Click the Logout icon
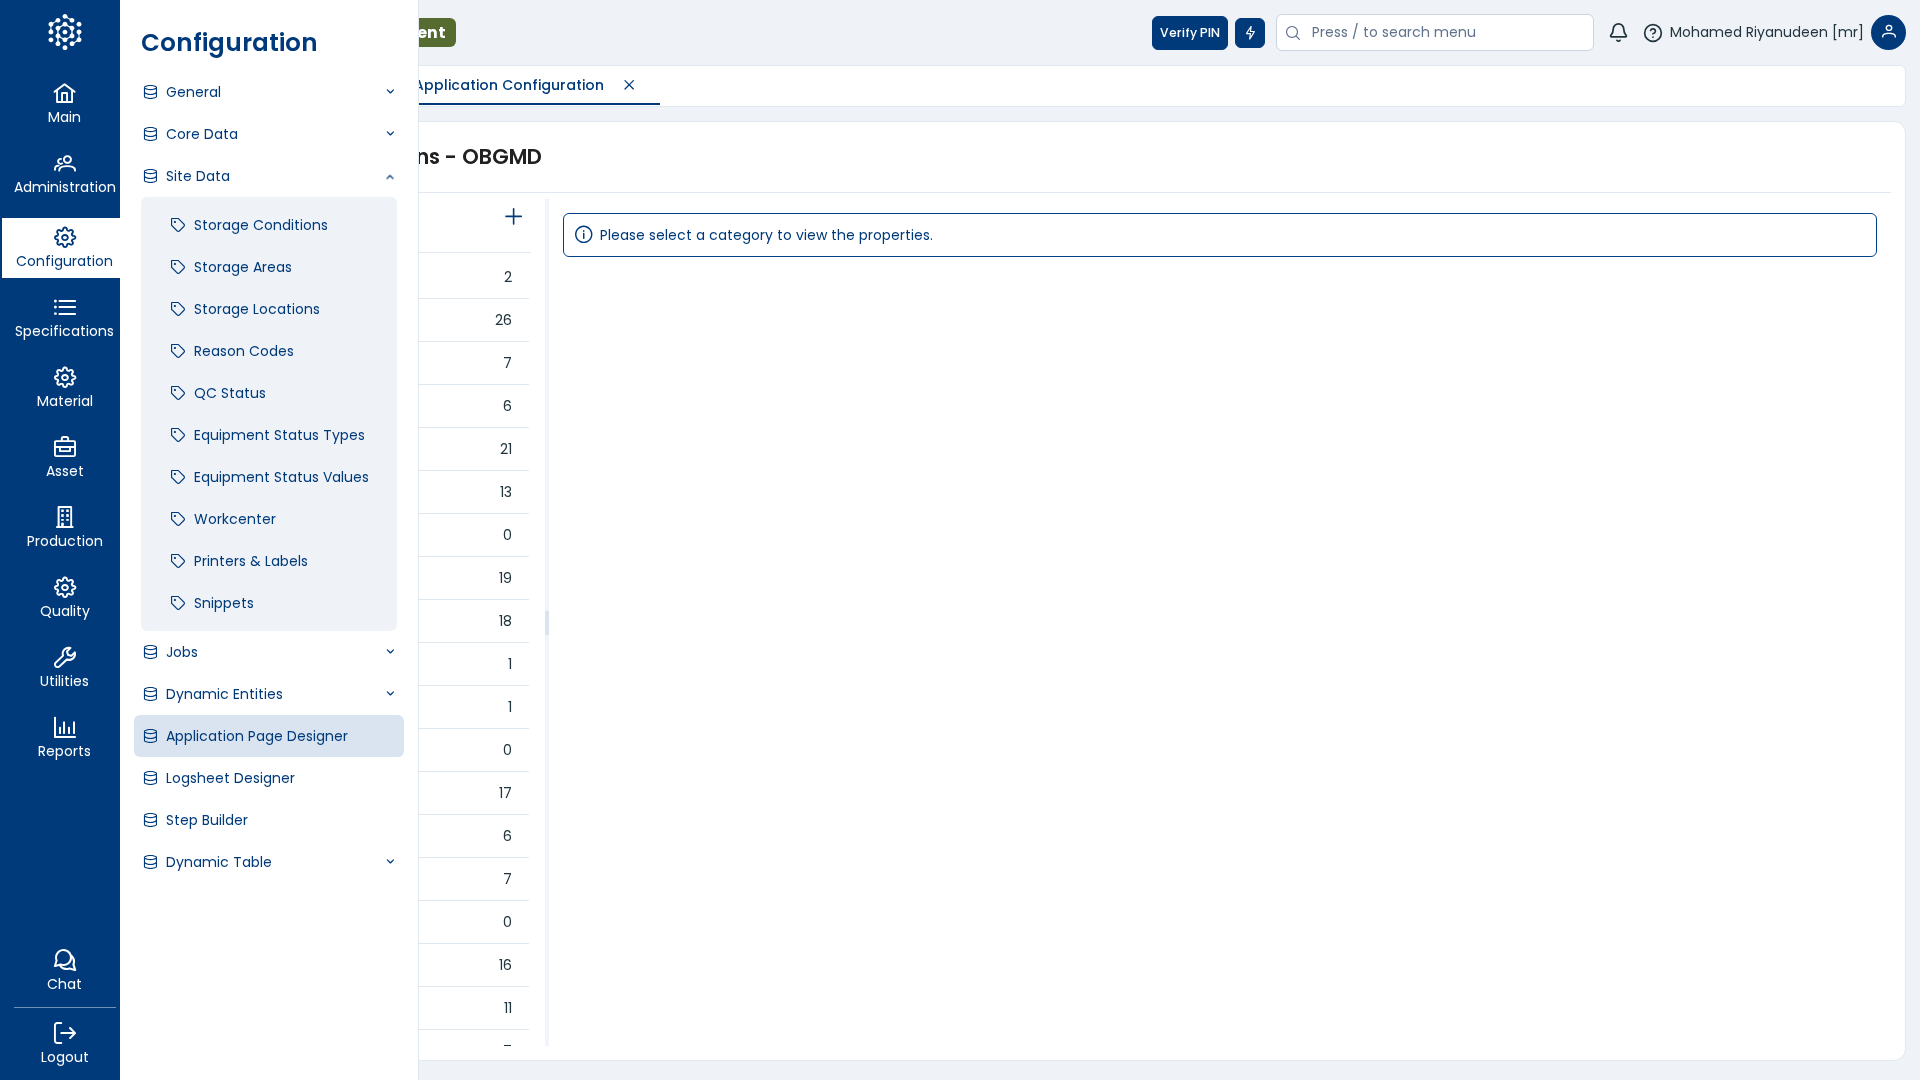 click(x=64, y=1034)
